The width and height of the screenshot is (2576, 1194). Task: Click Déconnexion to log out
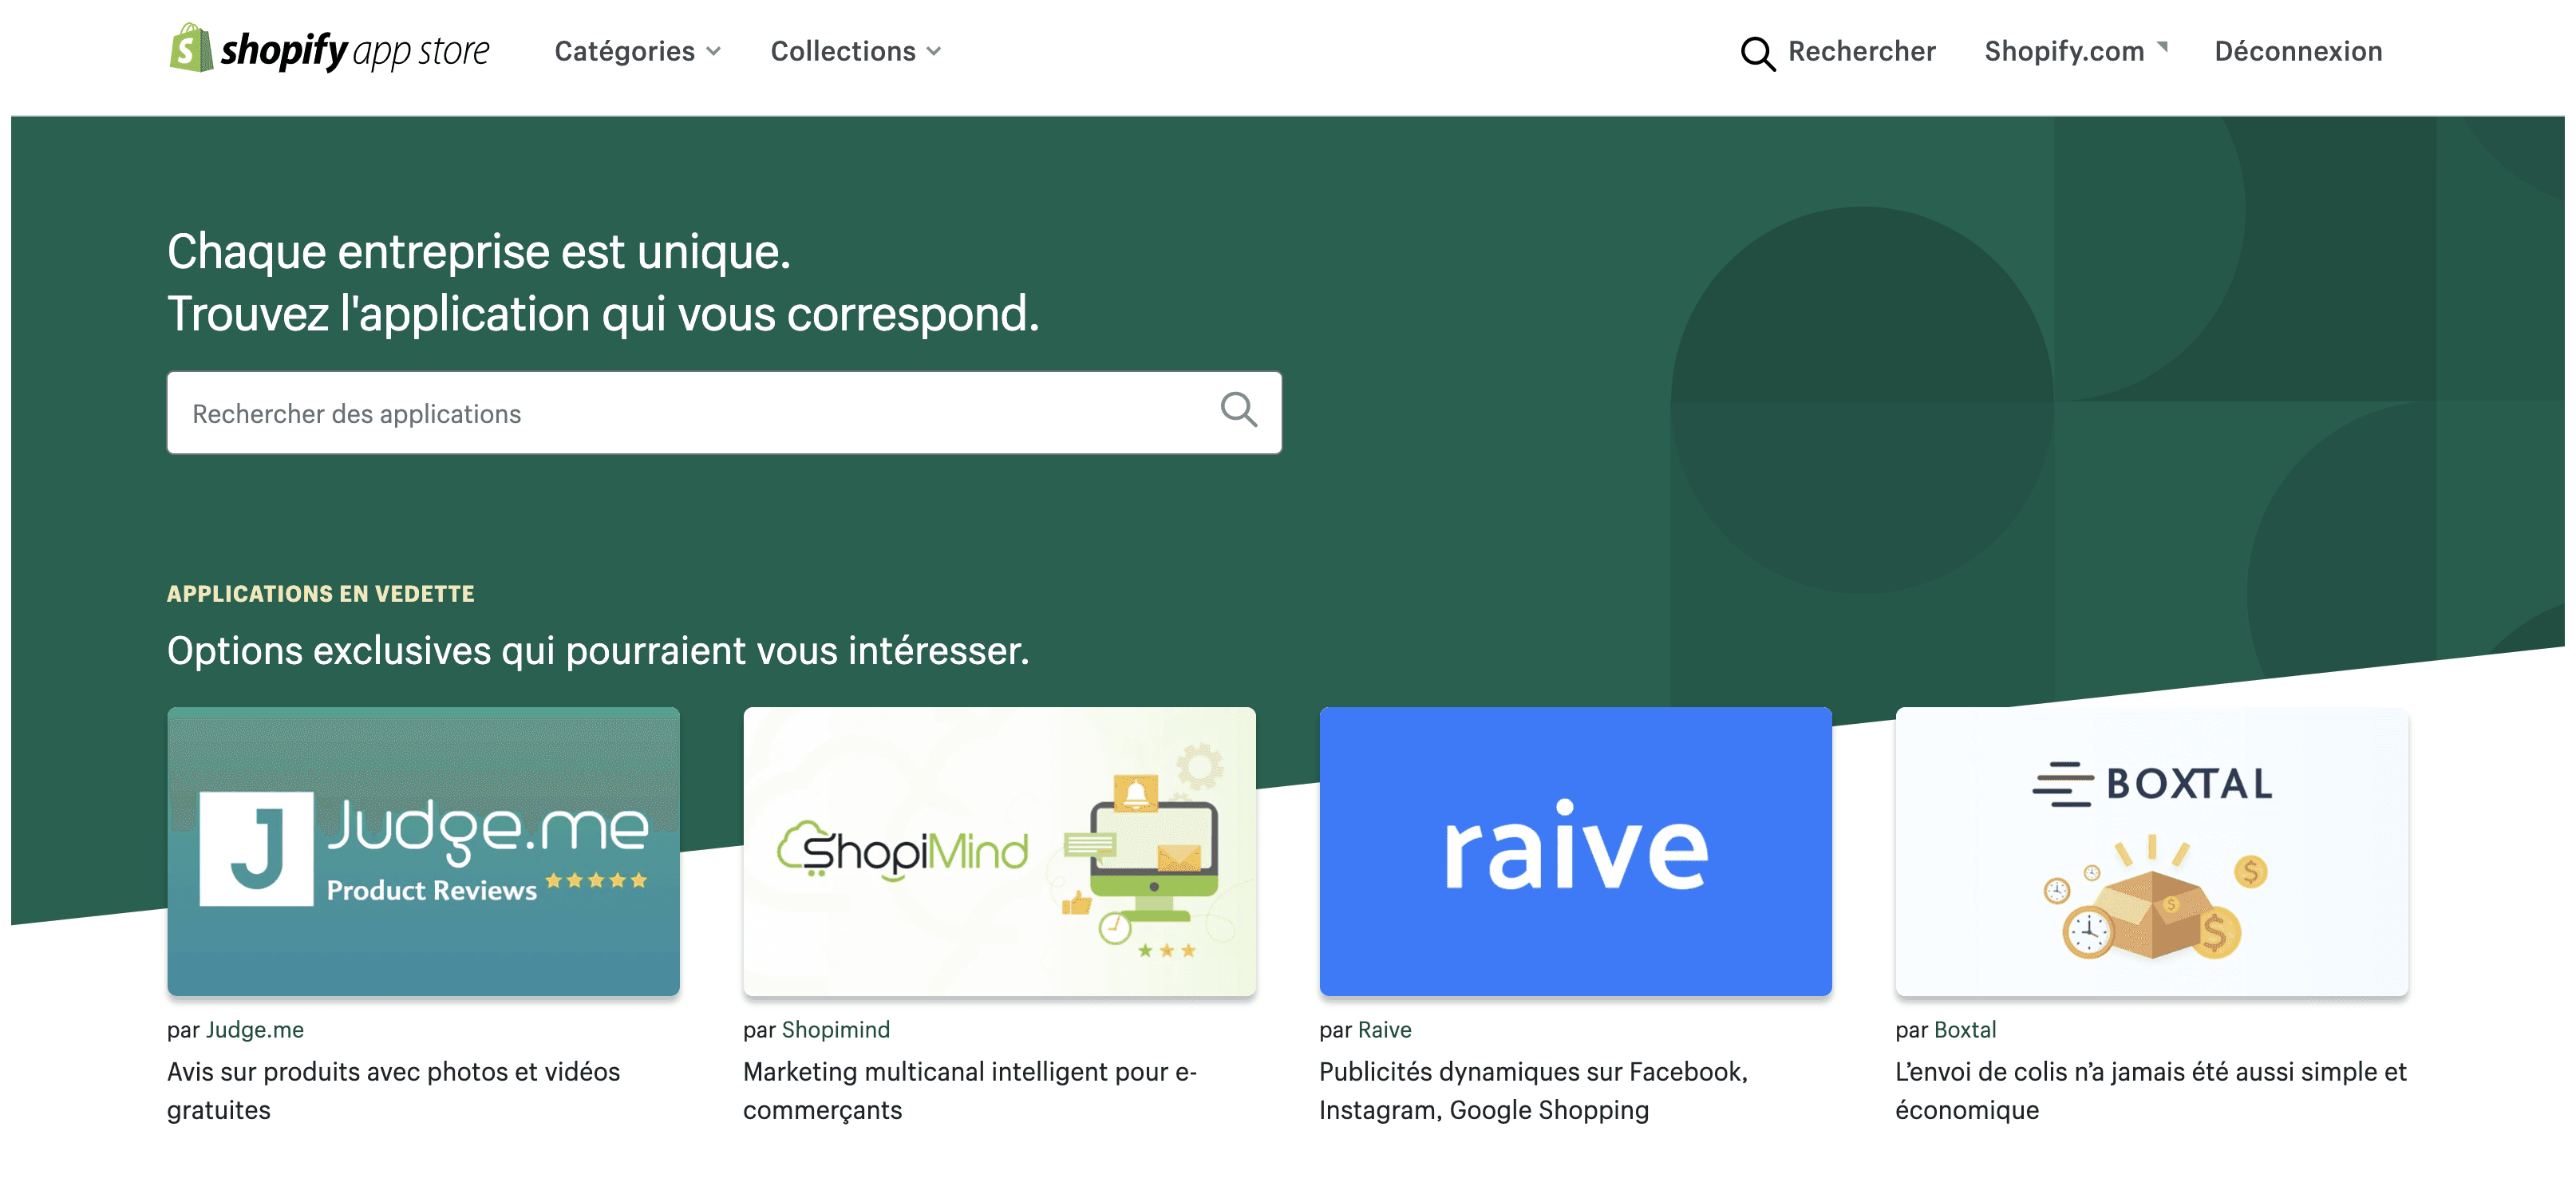(2297, 51)
